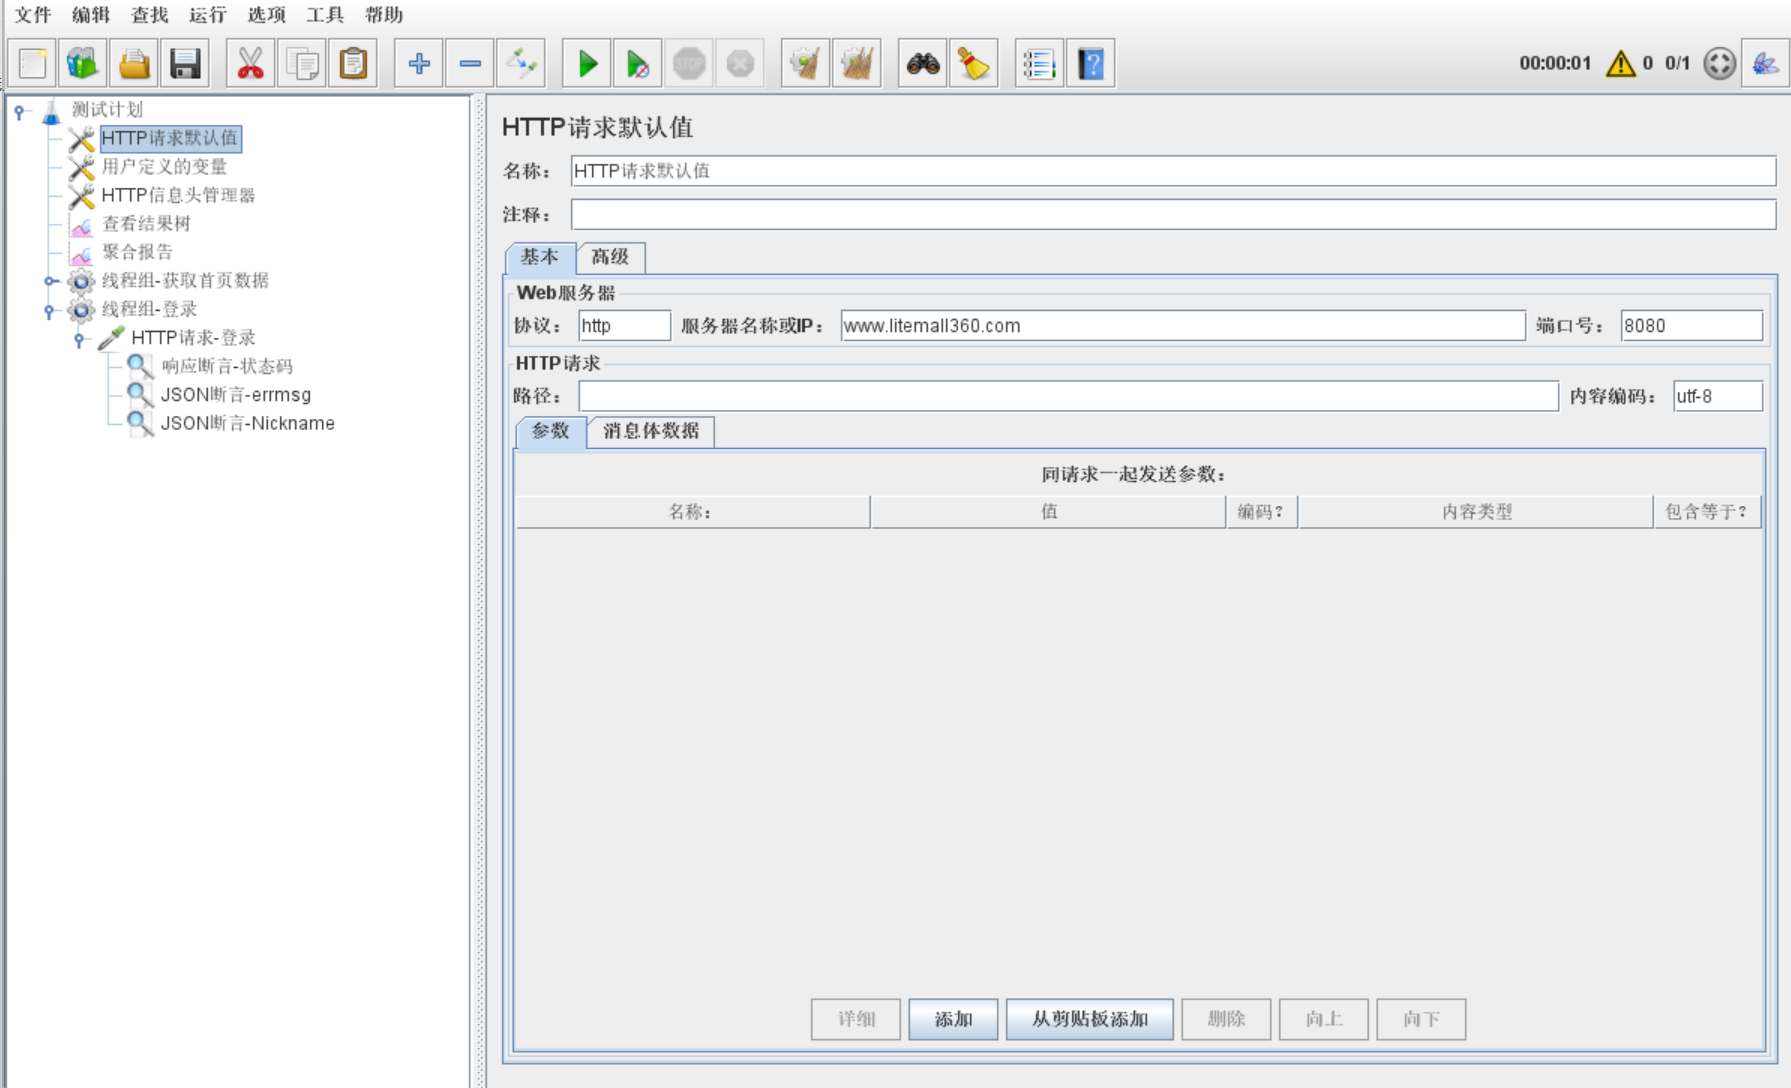This screenshot has width=1791, height=1088.
Task: Open the 工具 menu
Action: click(325, 15)
